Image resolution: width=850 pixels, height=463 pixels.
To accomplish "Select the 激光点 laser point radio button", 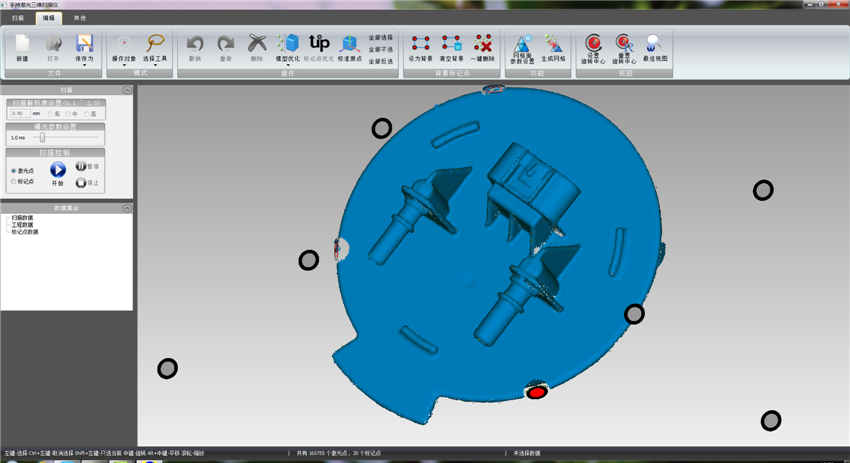I will 13,171.
